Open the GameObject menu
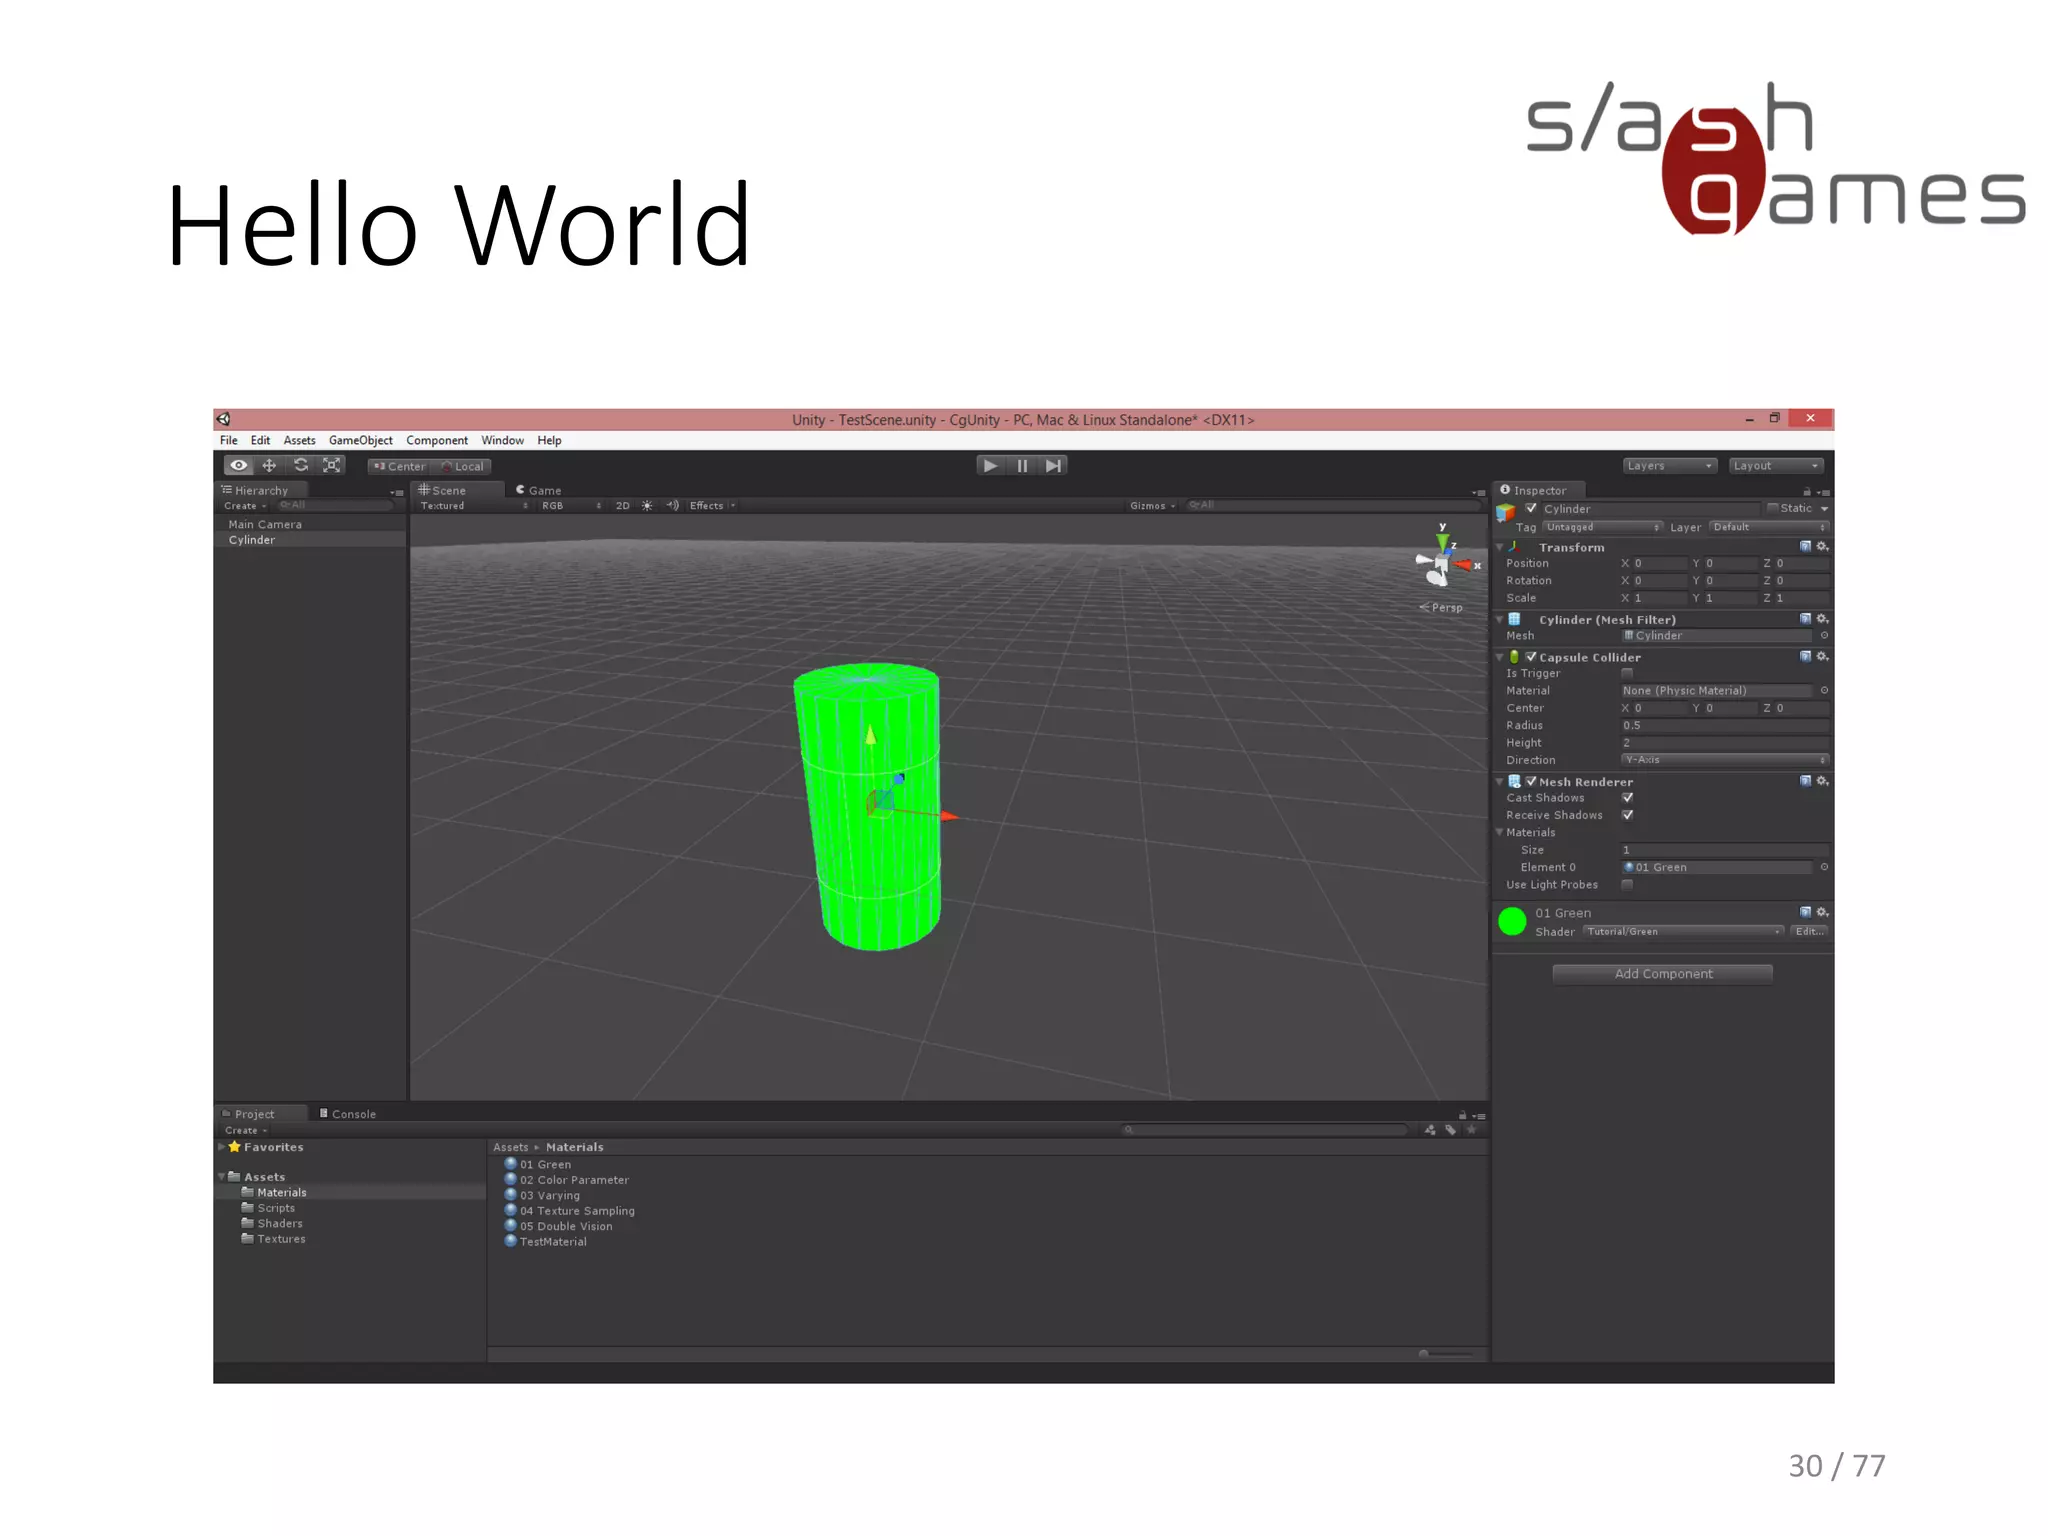Viewport: 2048px width, 1536px height. 360,441
